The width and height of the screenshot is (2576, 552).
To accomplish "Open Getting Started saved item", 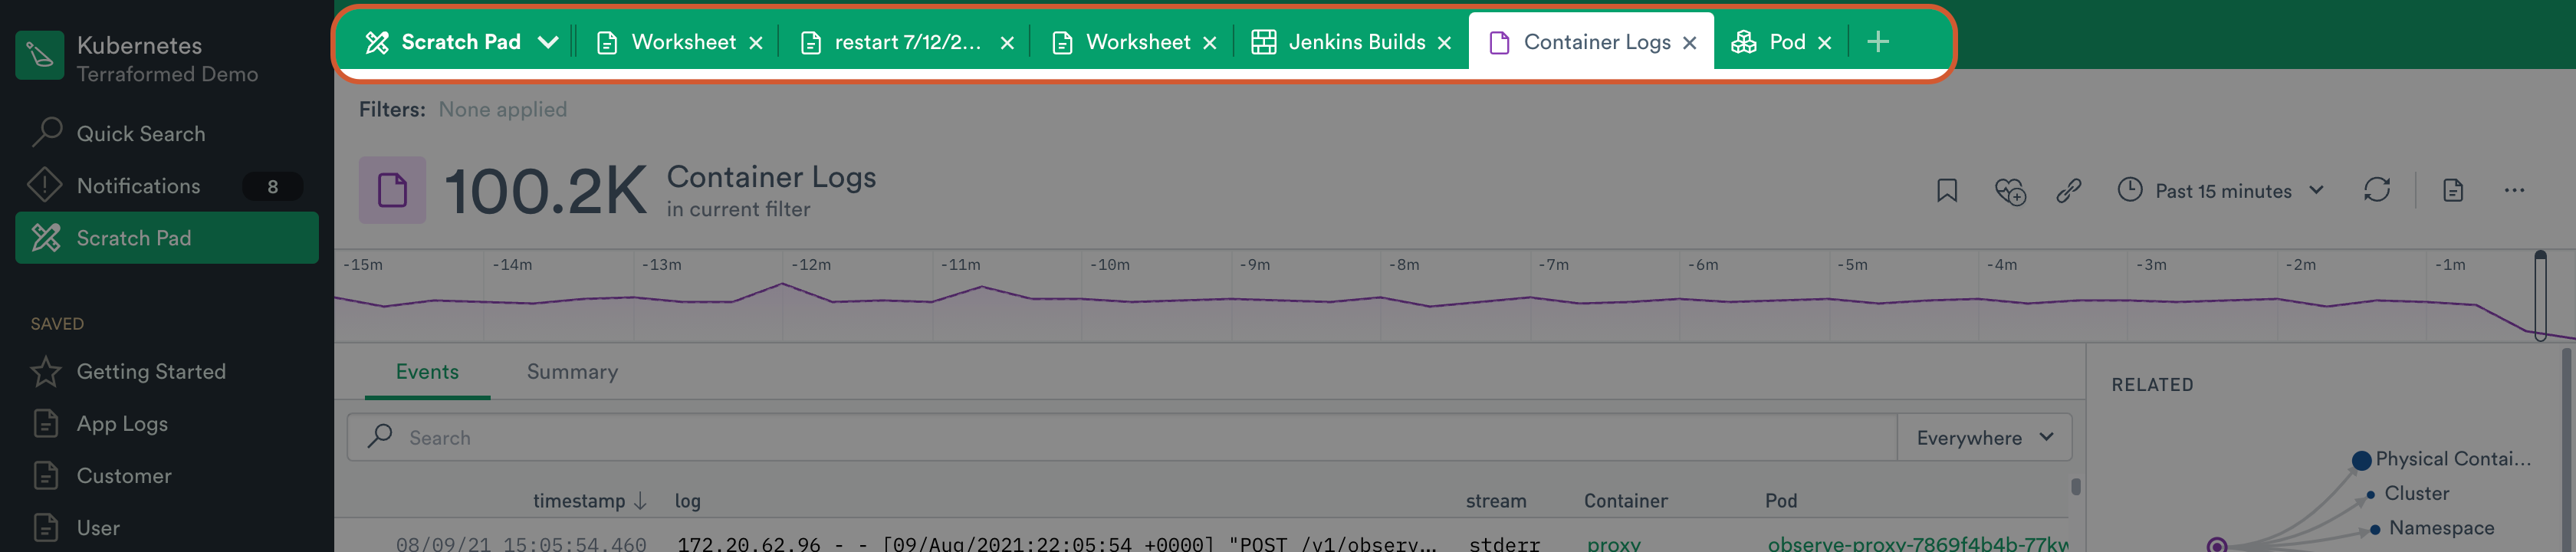I will click(167, 372).
